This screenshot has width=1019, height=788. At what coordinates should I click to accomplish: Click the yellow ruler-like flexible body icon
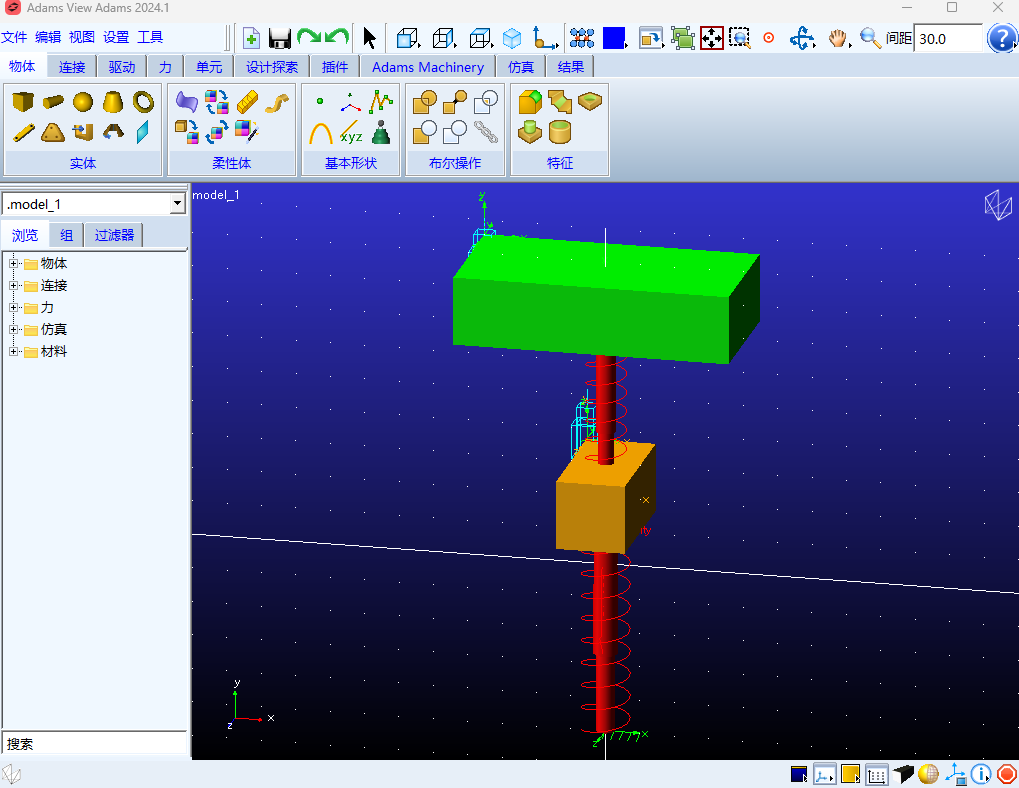[248, 102]
